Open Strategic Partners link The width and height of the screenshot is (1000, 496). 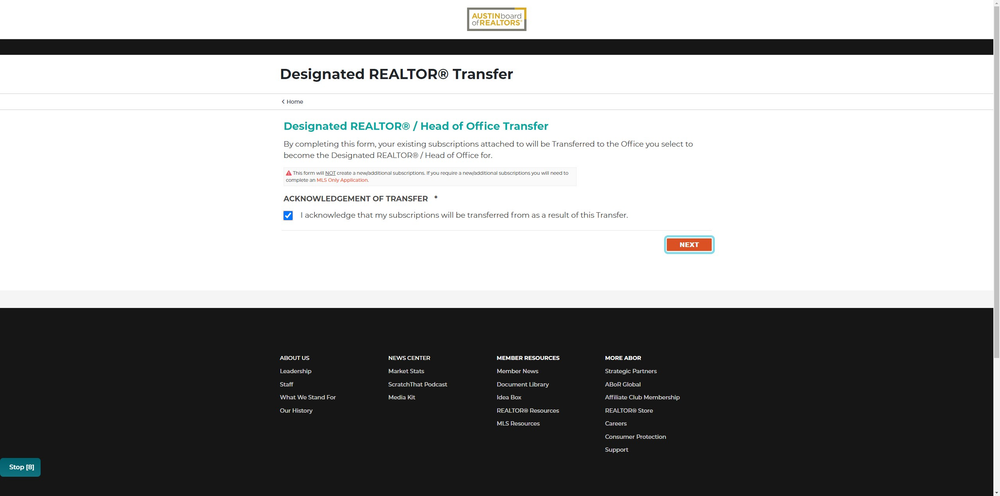(x=631, y=371)
